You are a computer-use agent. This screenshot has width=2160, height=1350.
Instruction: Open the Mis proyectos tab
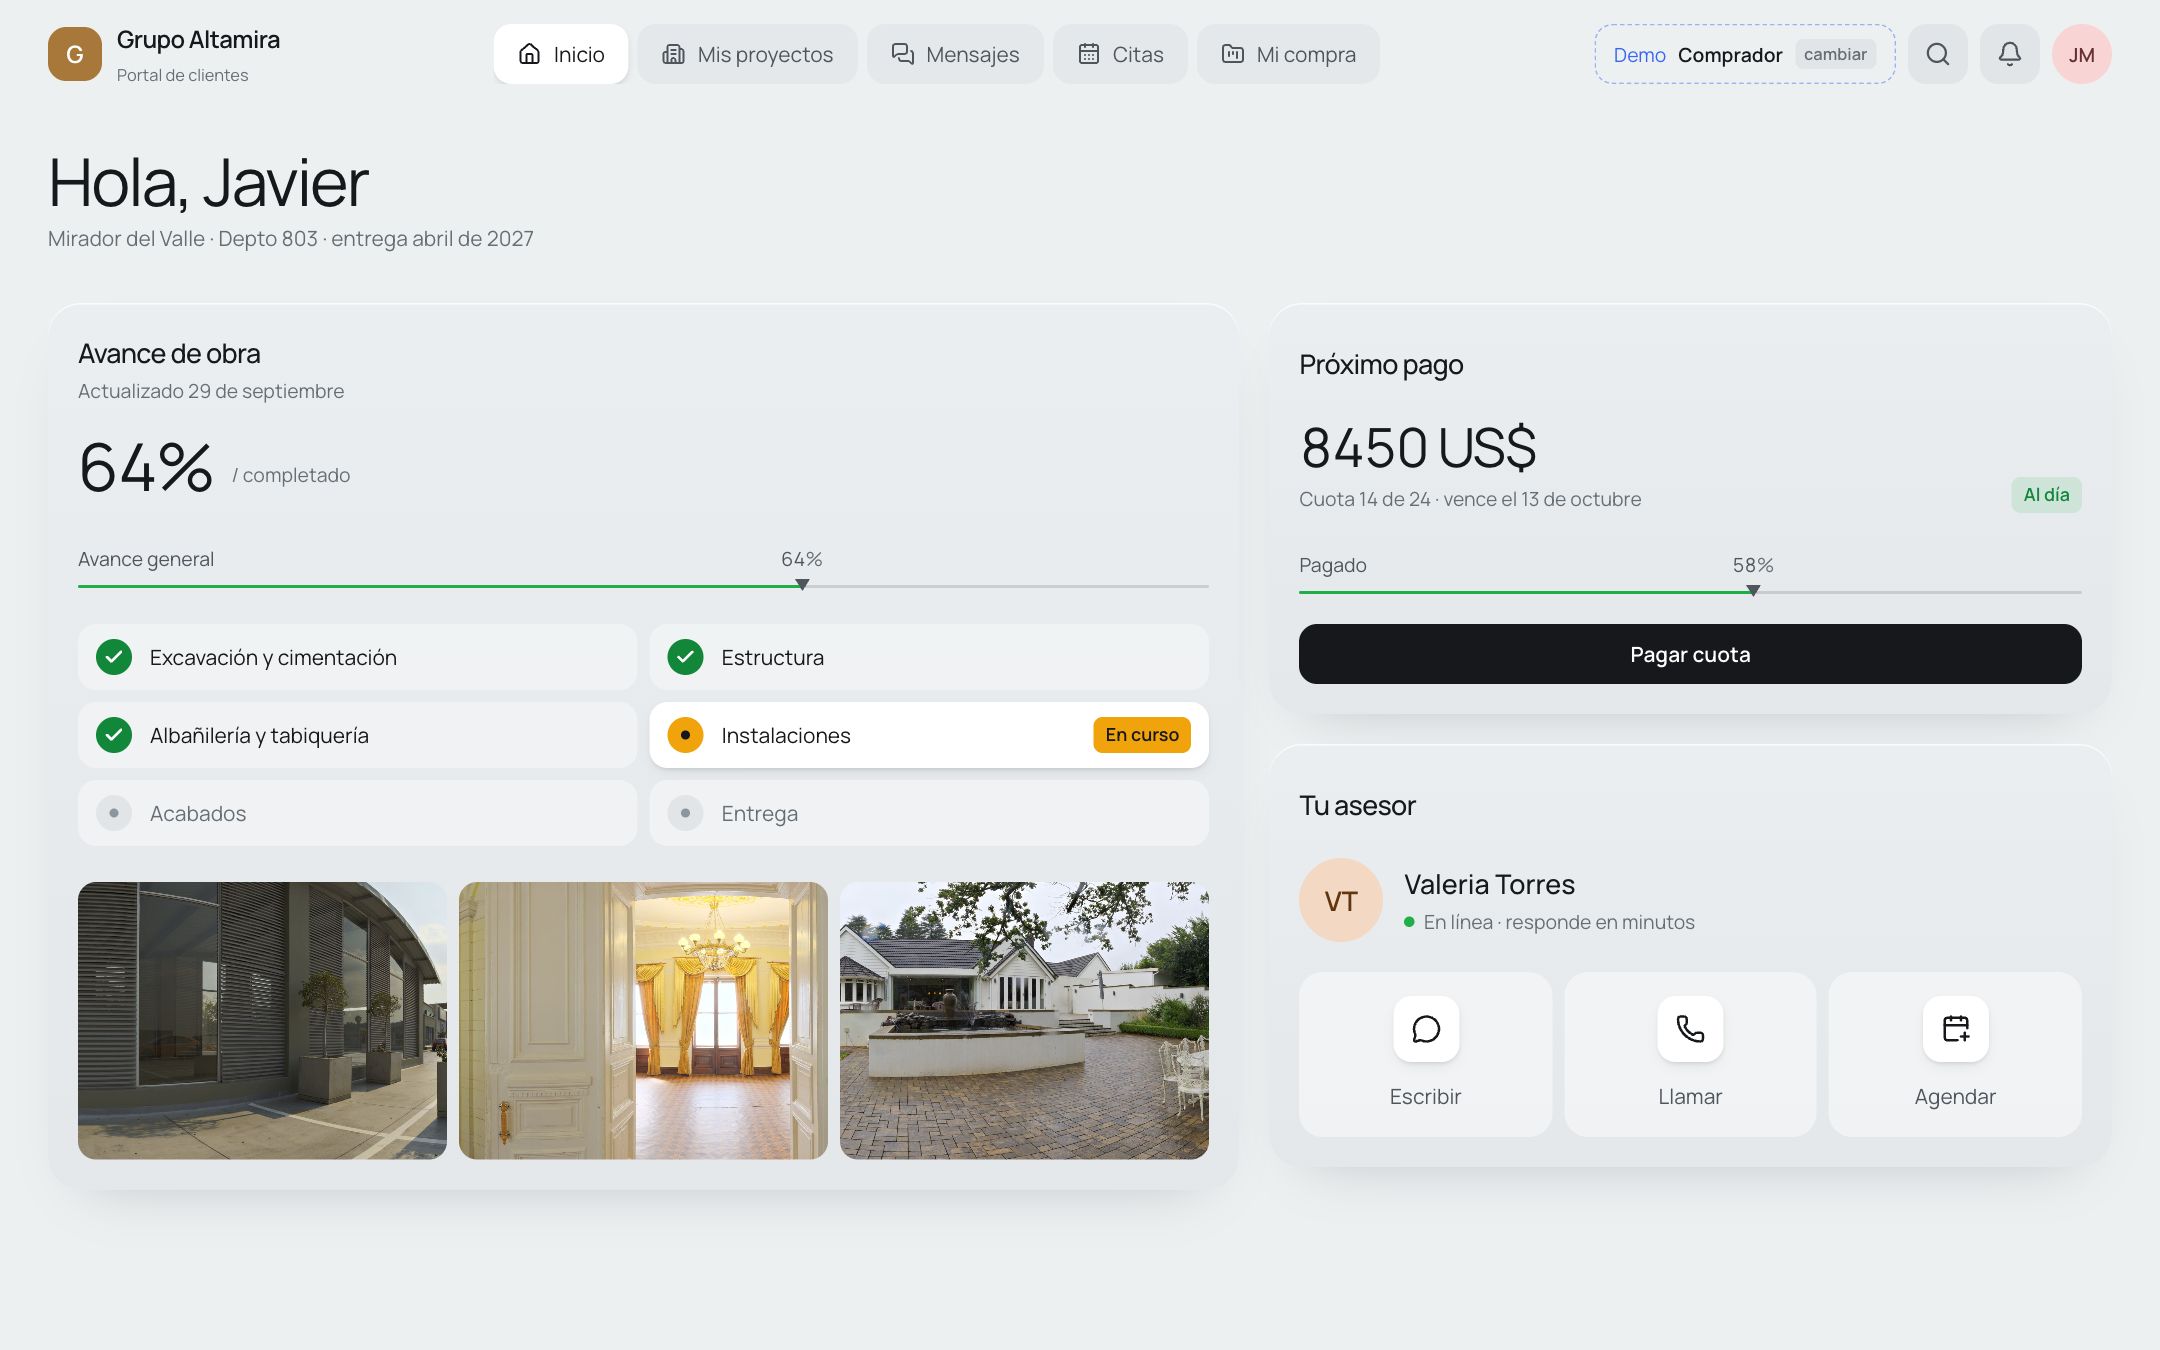pyautogui.click(x=747, y=54)
